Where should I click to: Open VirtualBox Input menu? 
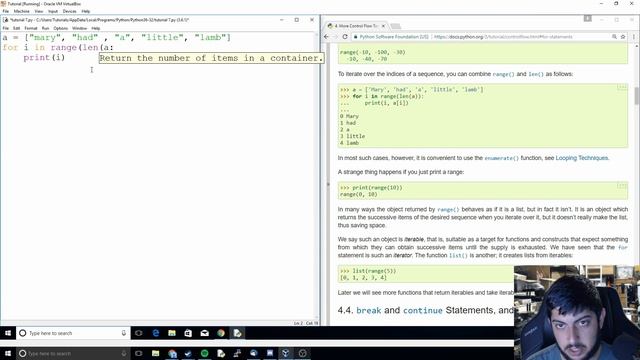pos(53,11)
